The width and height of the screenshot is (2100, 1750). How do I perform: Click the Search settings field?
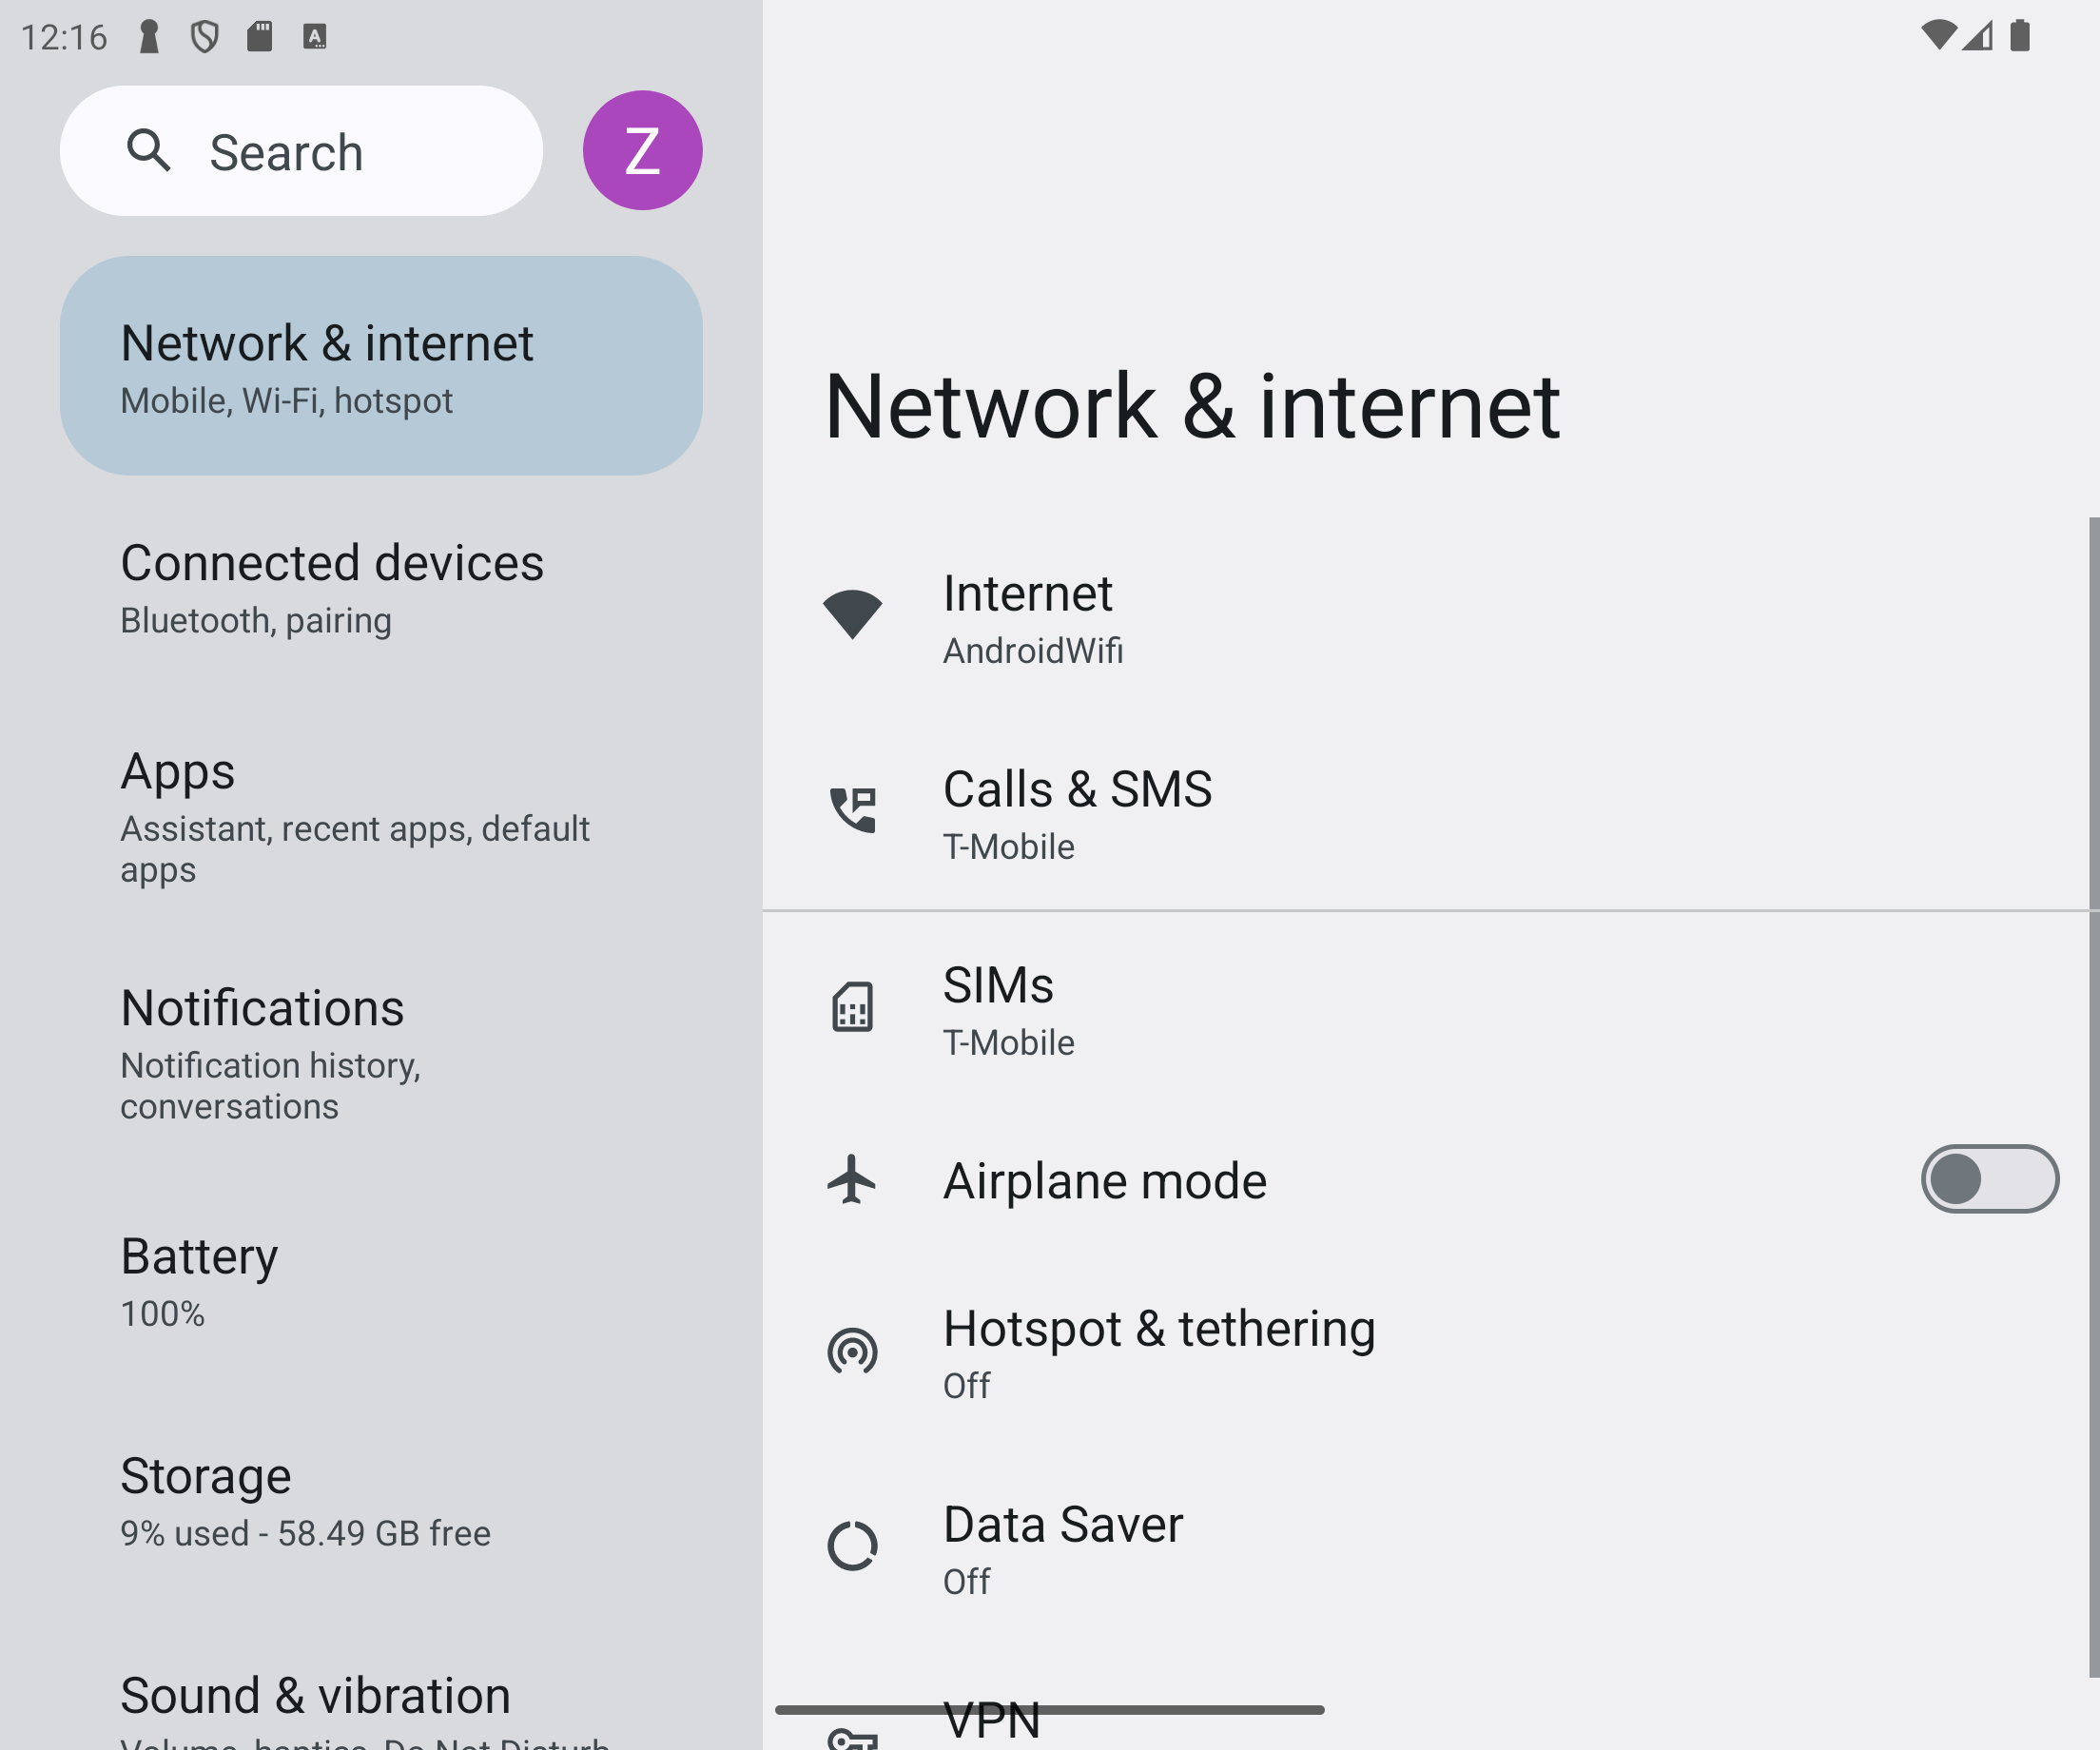click(301, 151)
